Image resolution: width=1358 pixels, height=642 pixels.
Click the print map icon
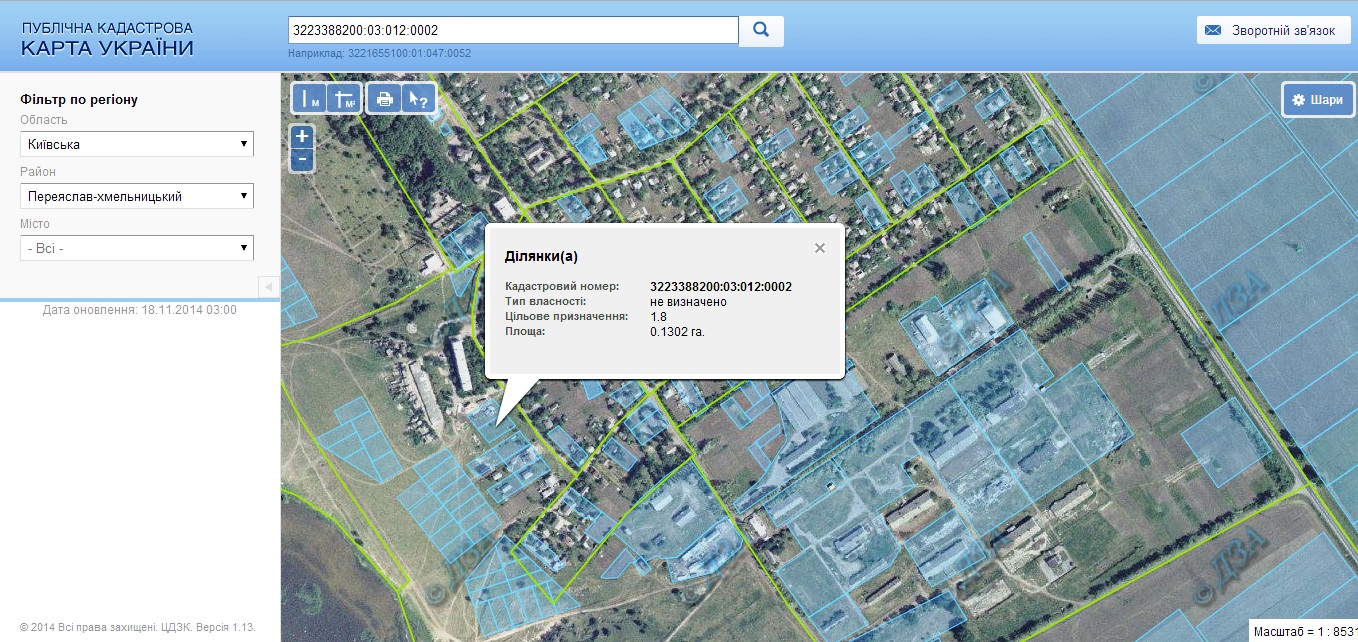(x=384, y=99)
